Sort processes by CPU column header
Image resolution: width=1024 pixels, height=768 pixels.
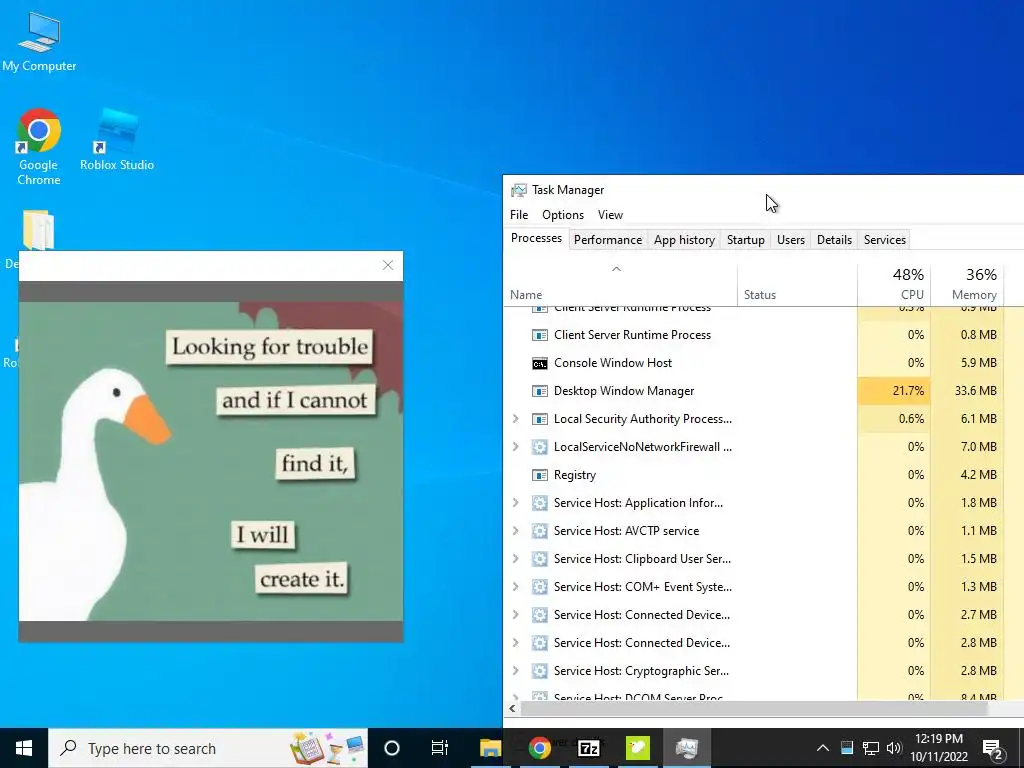click(894, 285)
